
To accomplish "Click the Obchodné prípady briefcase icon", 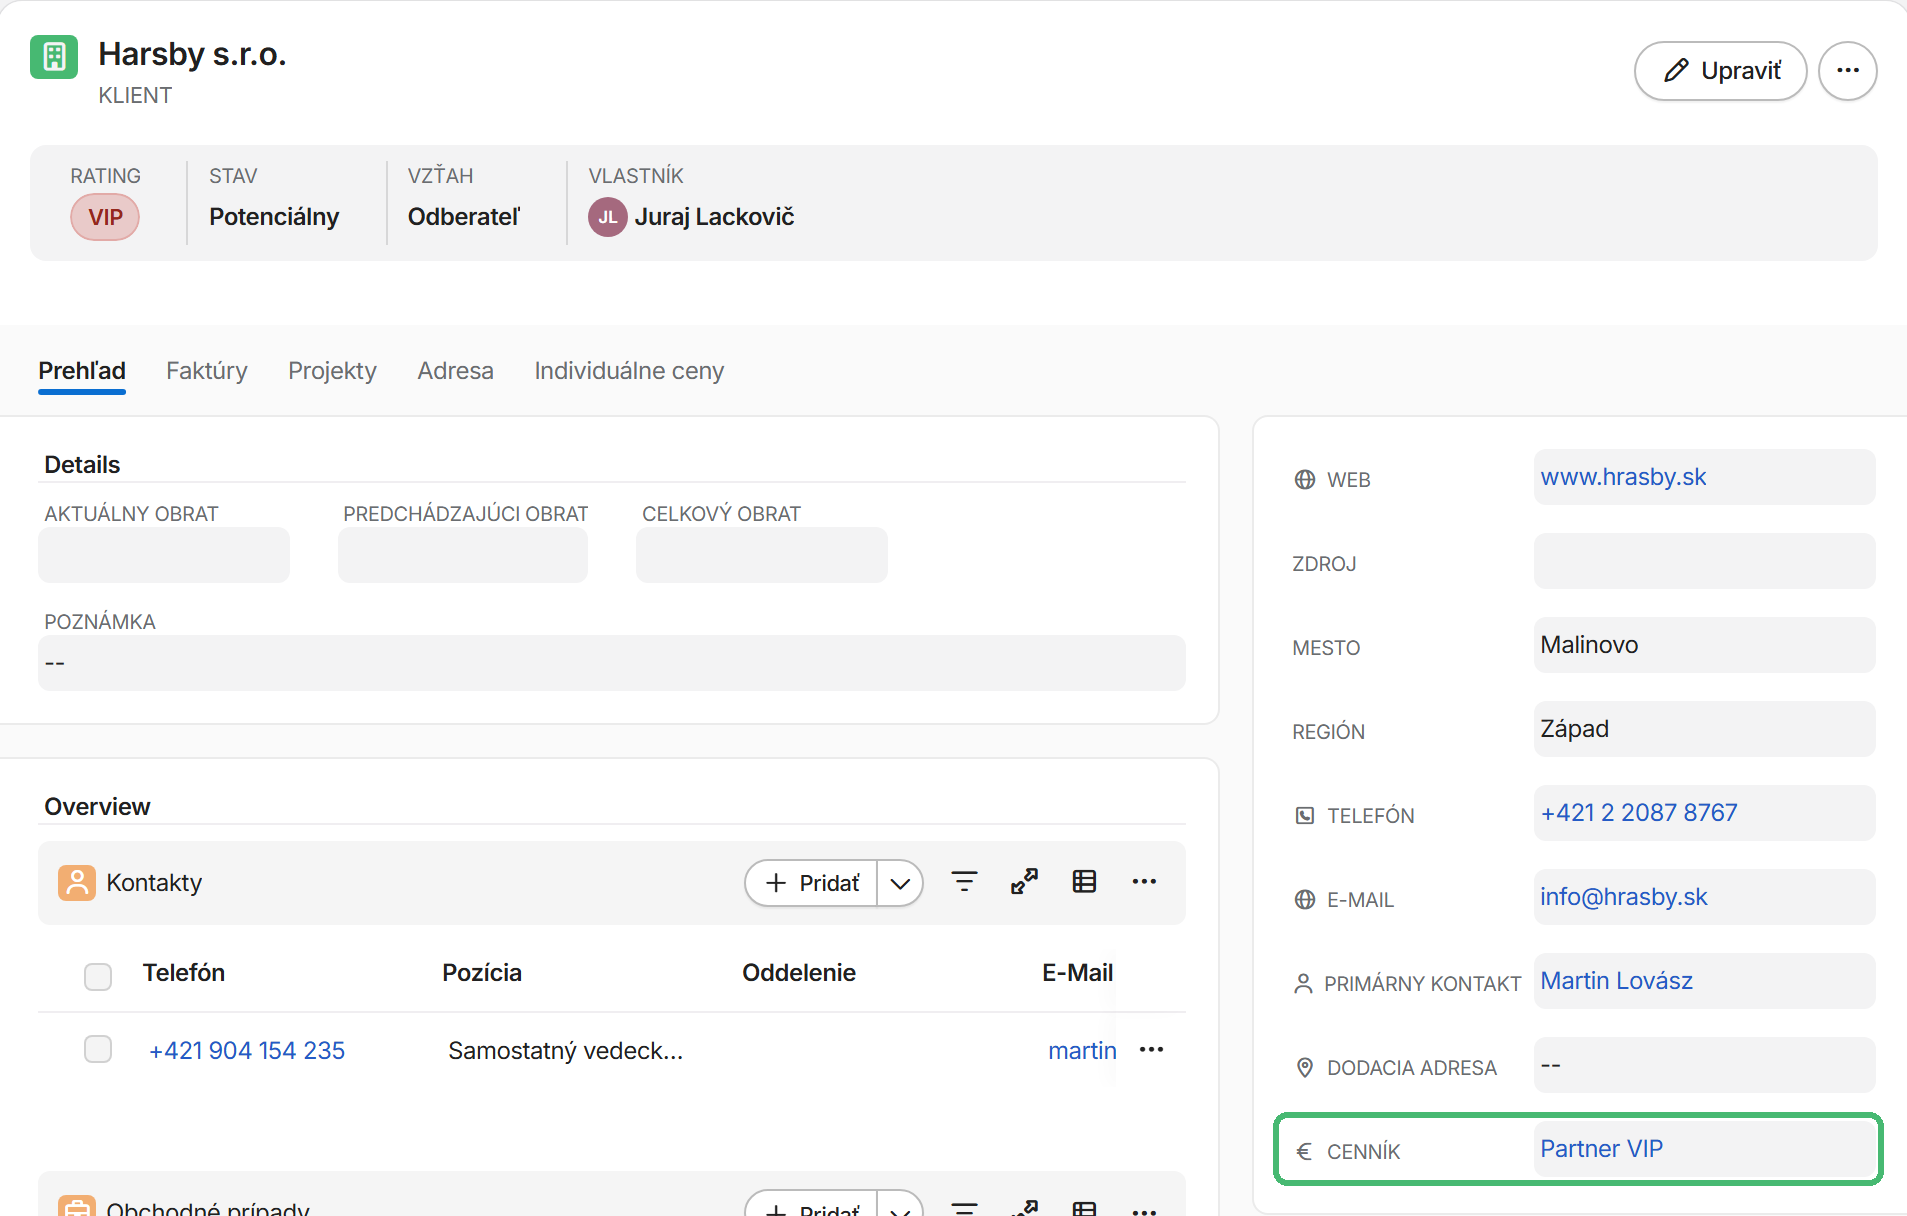I will 77,1205.
